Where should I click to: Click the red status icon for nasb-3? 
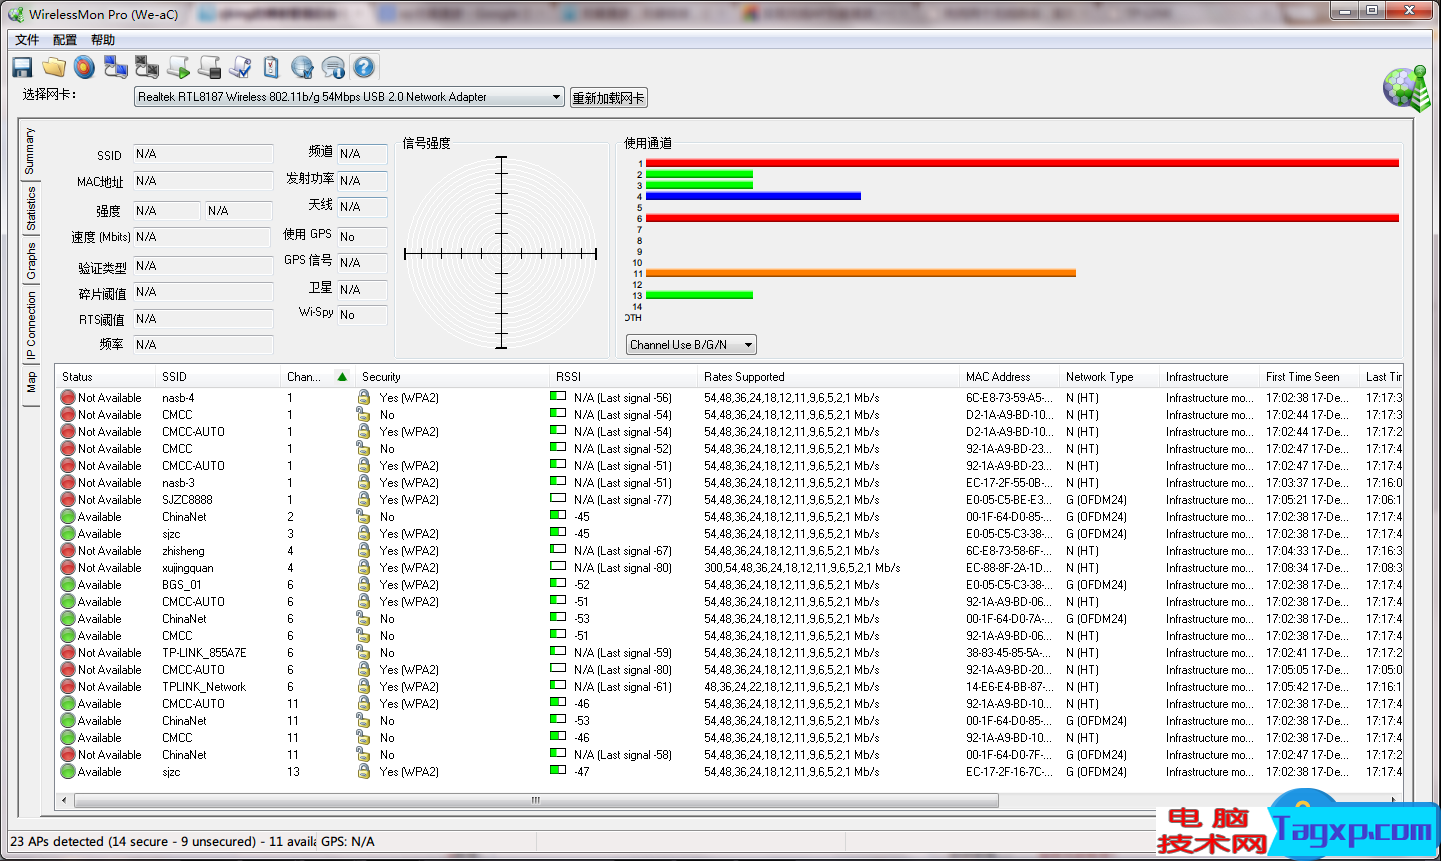point(68,483)
